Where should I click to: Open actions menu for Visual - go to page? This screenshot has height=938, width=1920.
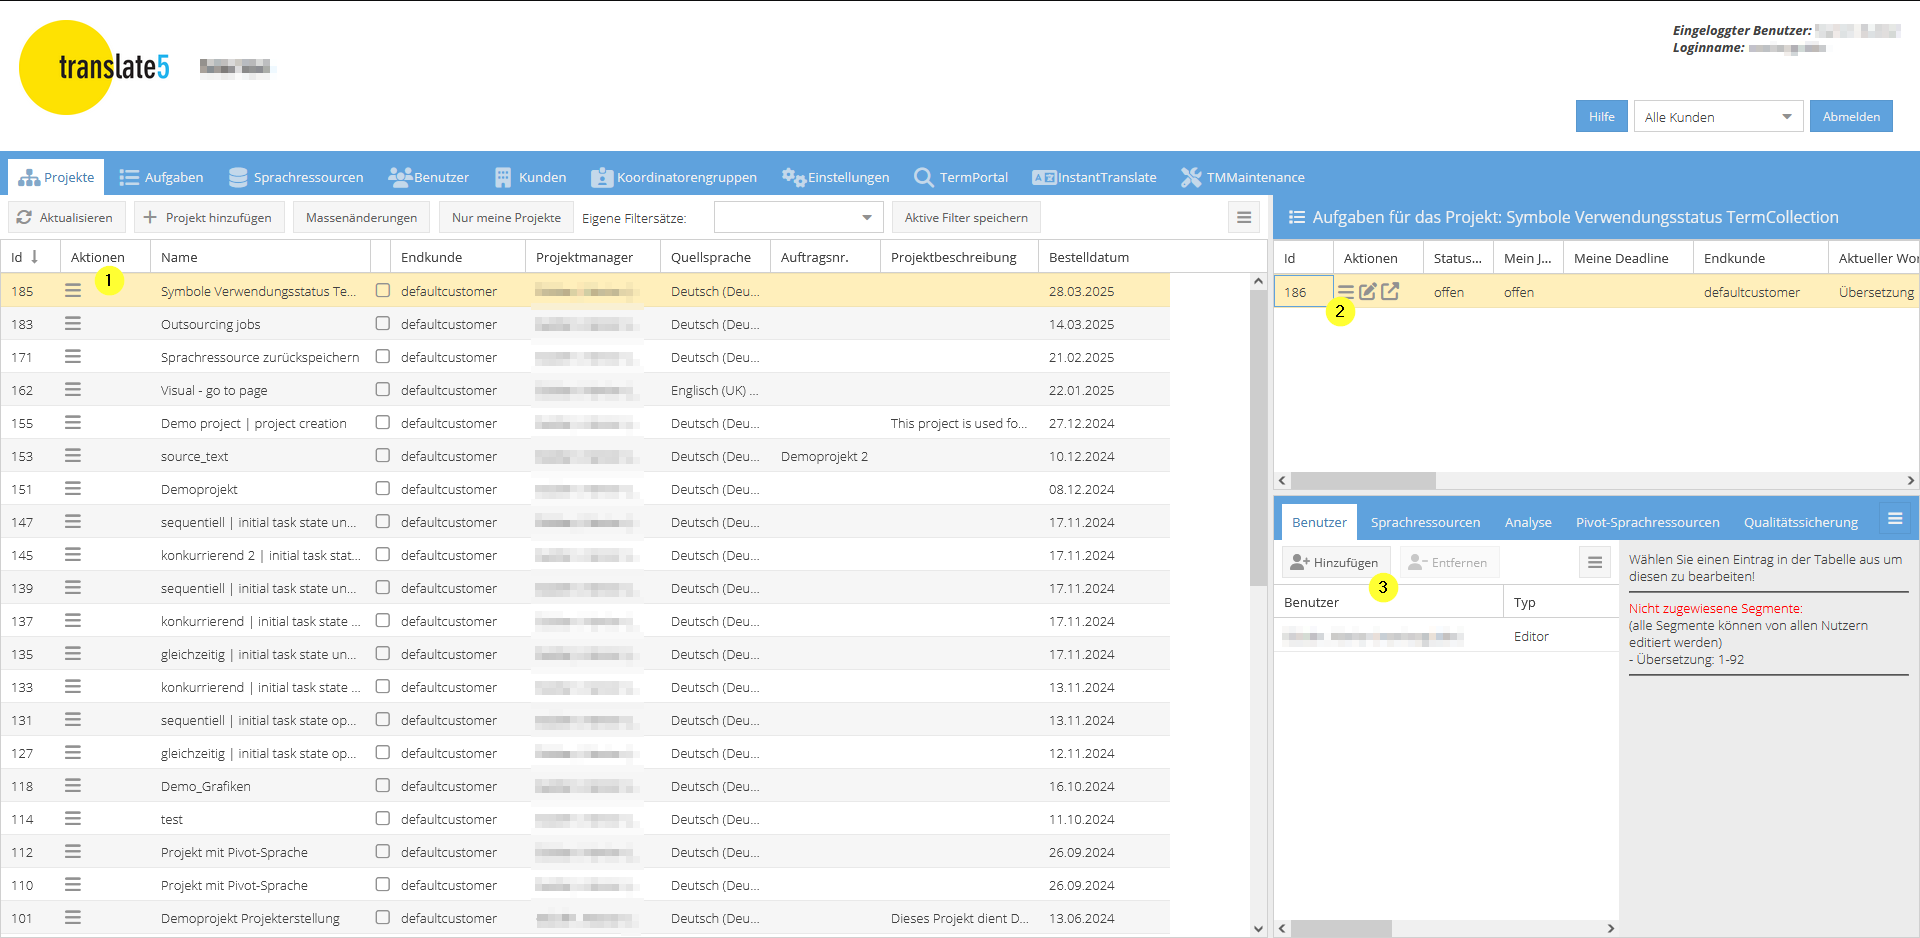73,390
